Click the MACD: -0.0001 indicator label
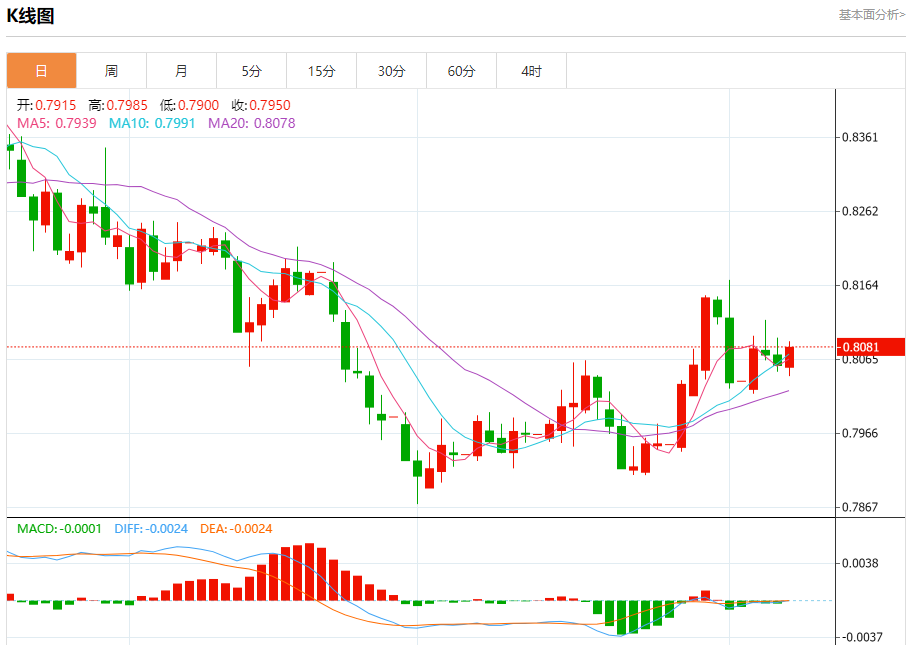 tap(59, 529)
